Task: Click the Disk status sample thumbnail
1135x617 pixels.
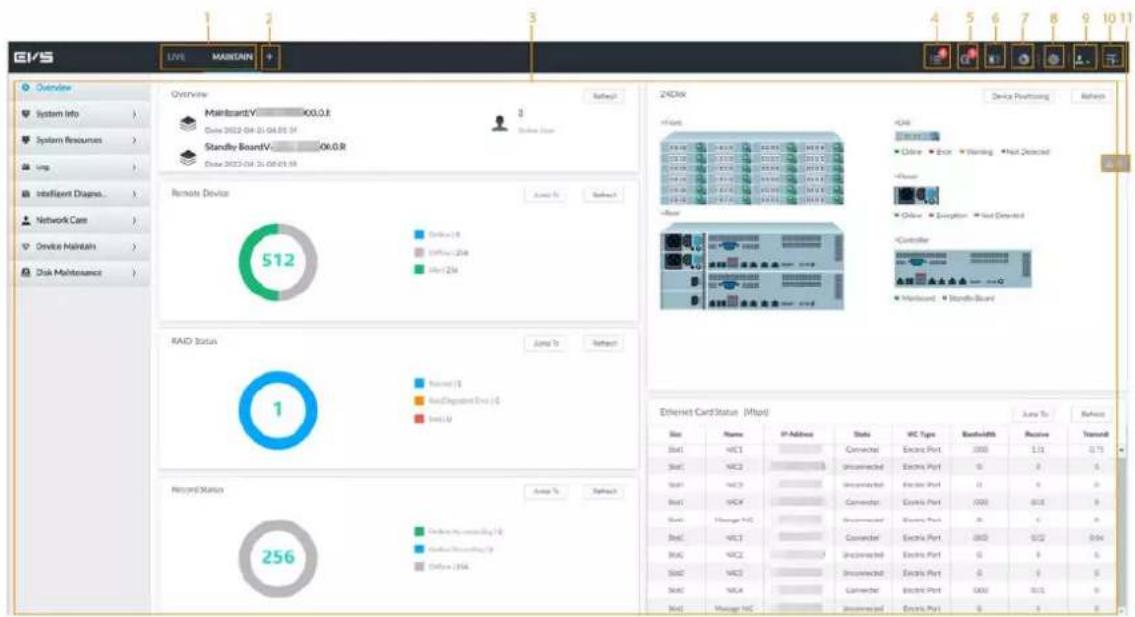Action: pyautogui.click(x=917, y=136)
